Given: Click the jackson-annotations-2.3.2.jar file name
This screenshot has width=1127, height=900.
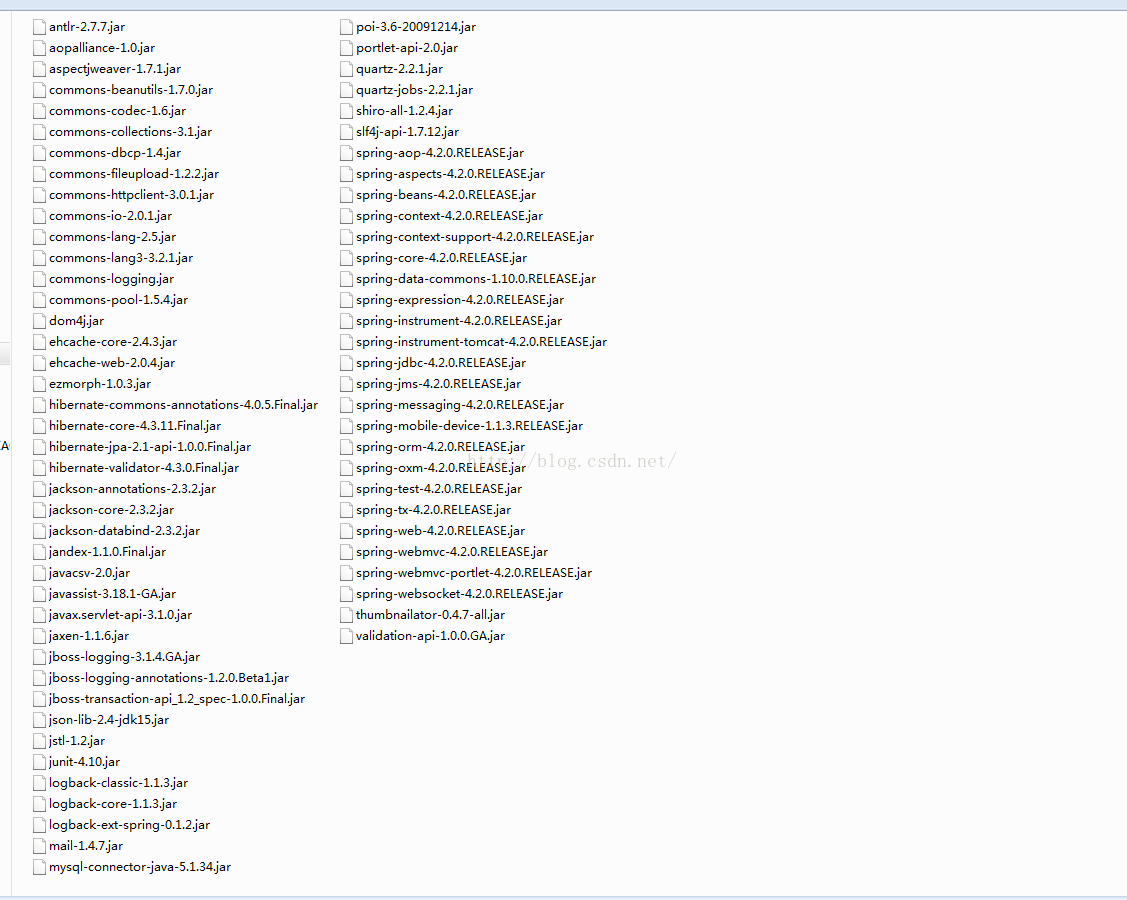Looking at the screenshot, I should [x=132, y=489].
